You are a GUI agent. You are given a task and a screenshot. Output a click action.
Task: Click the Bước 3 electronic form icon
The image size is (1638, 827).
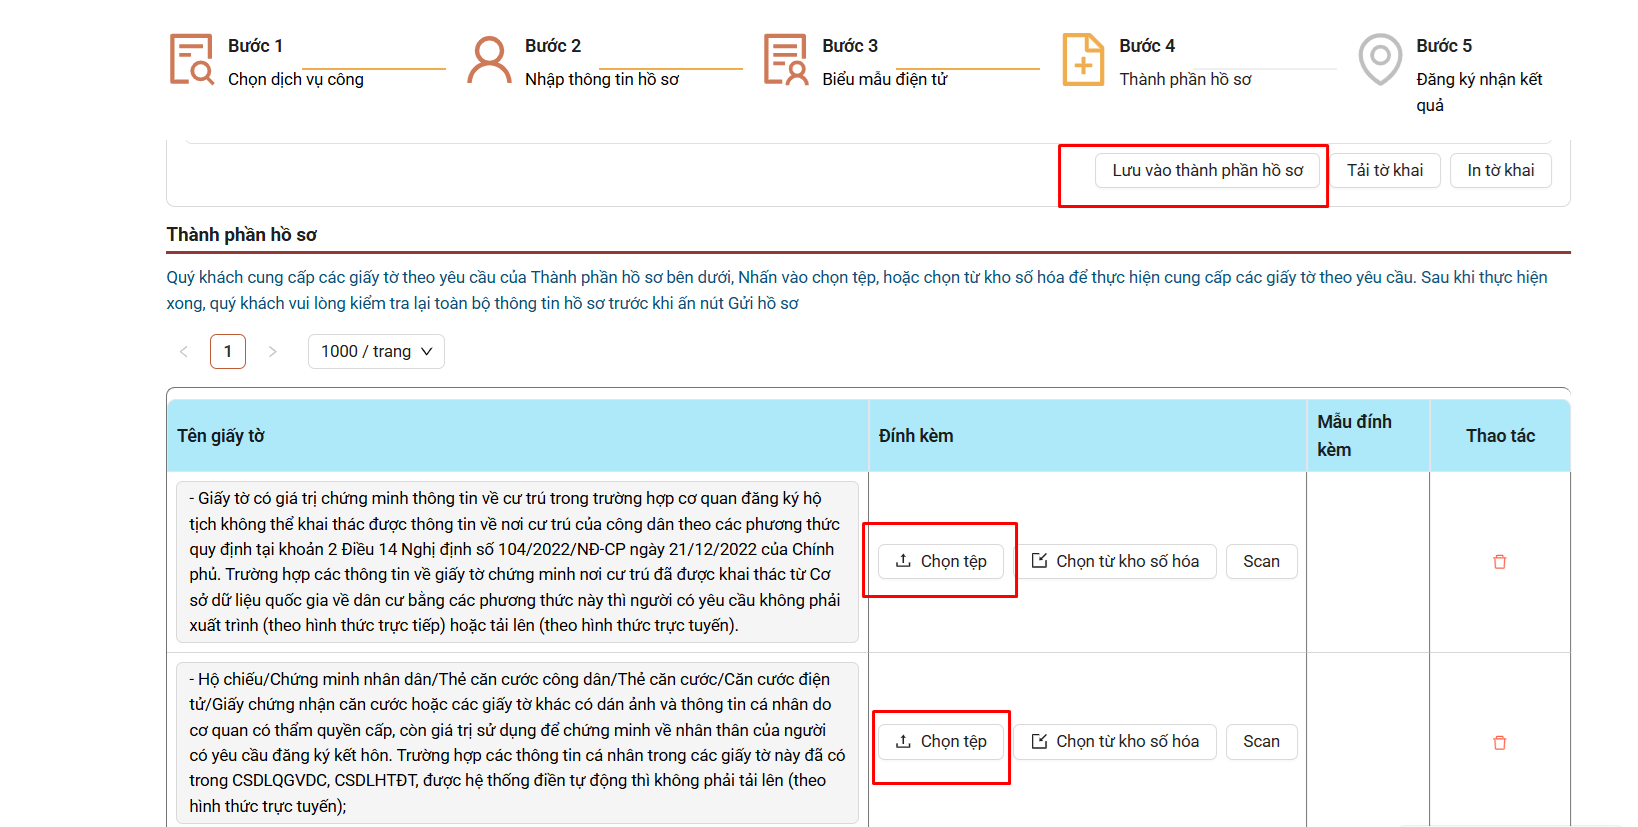[x=786, y=60]
